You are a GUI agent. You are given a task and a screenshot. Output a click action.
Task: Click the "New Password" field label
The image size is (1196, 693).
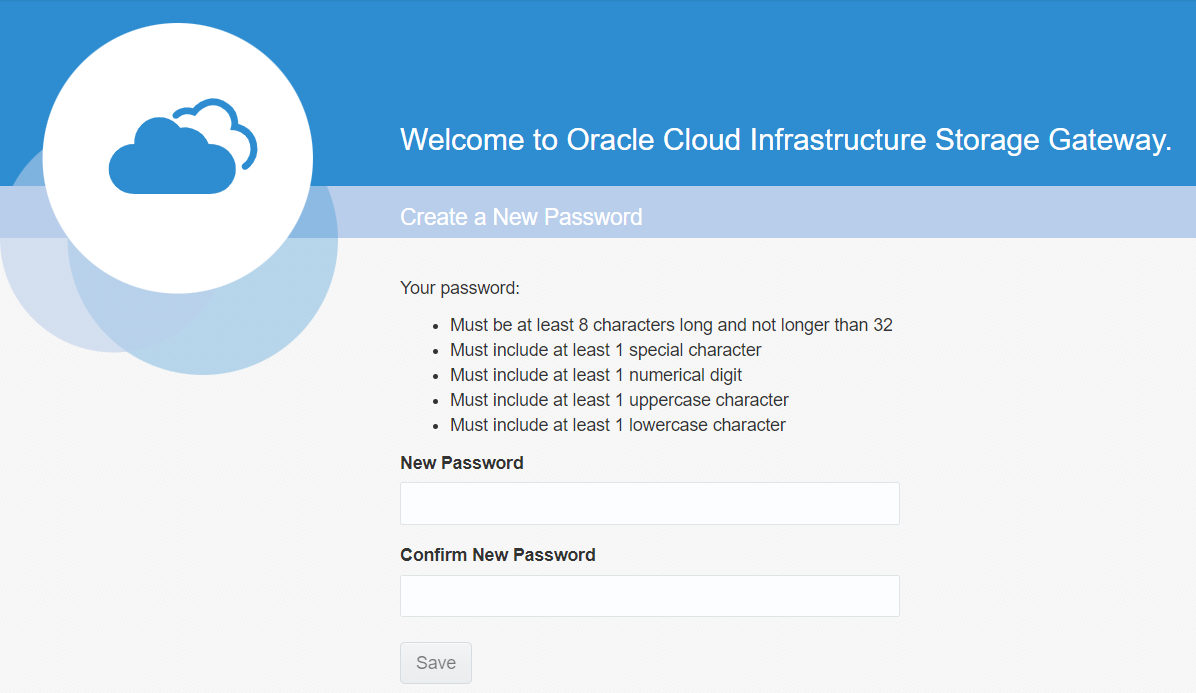point(461,463)
